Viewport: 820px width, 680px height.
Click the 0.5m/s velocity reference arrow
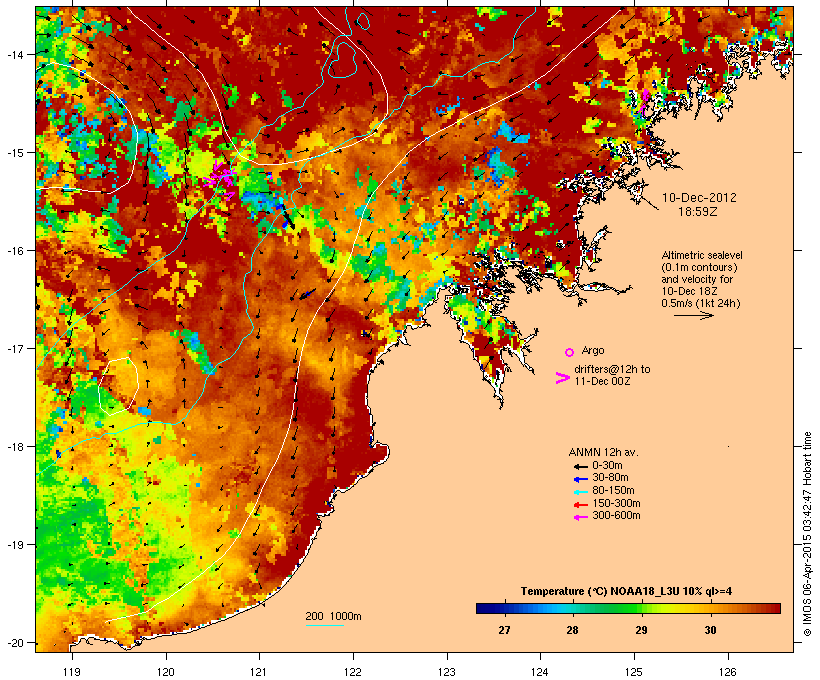click(693, 315)
